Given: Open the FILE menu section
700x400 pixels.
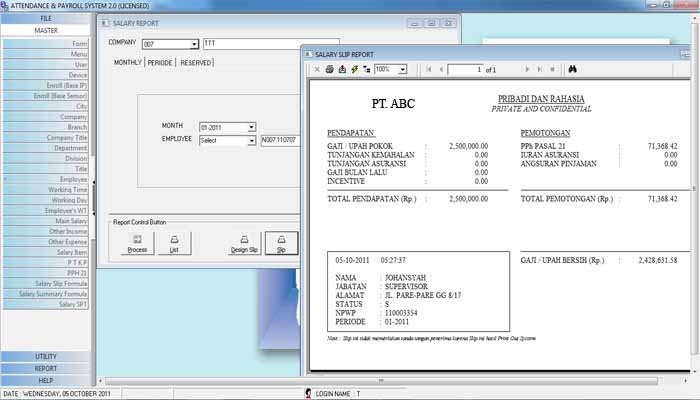Looking at the screenshot, I should tap(46, 18).
